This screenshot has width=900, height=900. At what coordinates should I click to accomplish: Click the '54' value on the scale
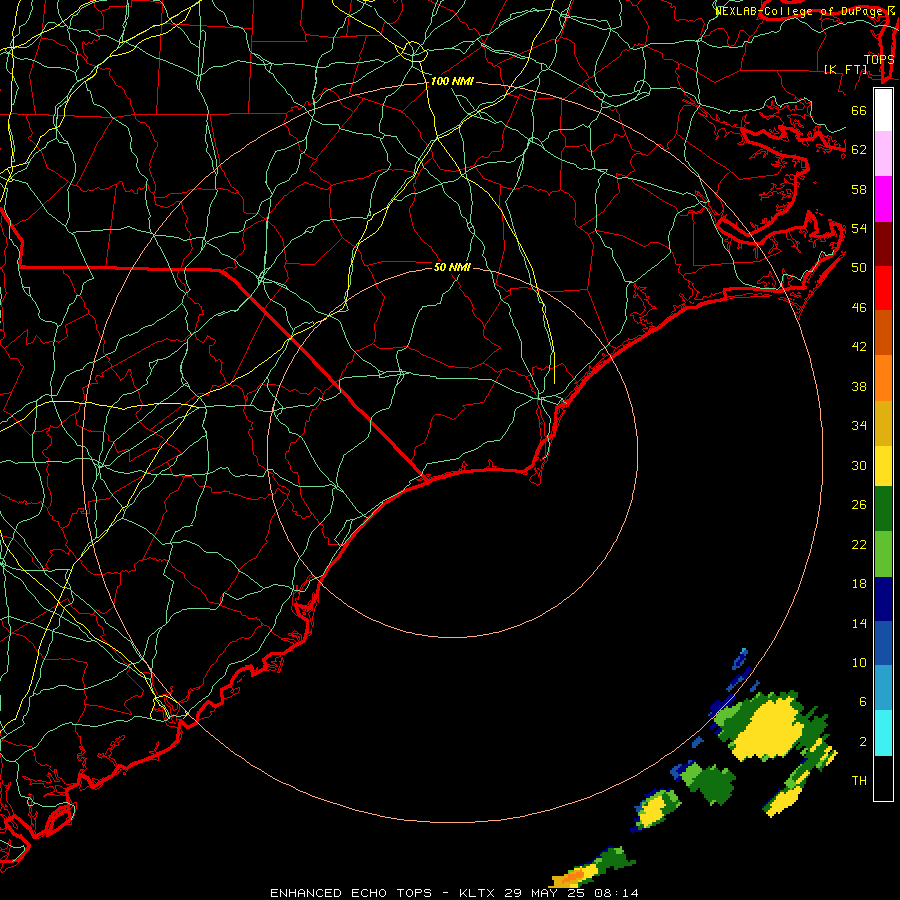coord(859,228)
